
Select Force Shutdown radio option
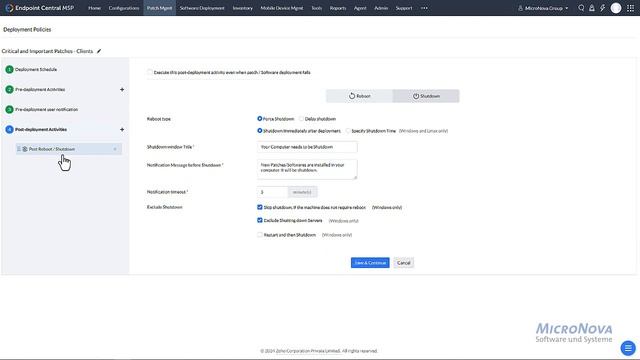coord(260,119)
